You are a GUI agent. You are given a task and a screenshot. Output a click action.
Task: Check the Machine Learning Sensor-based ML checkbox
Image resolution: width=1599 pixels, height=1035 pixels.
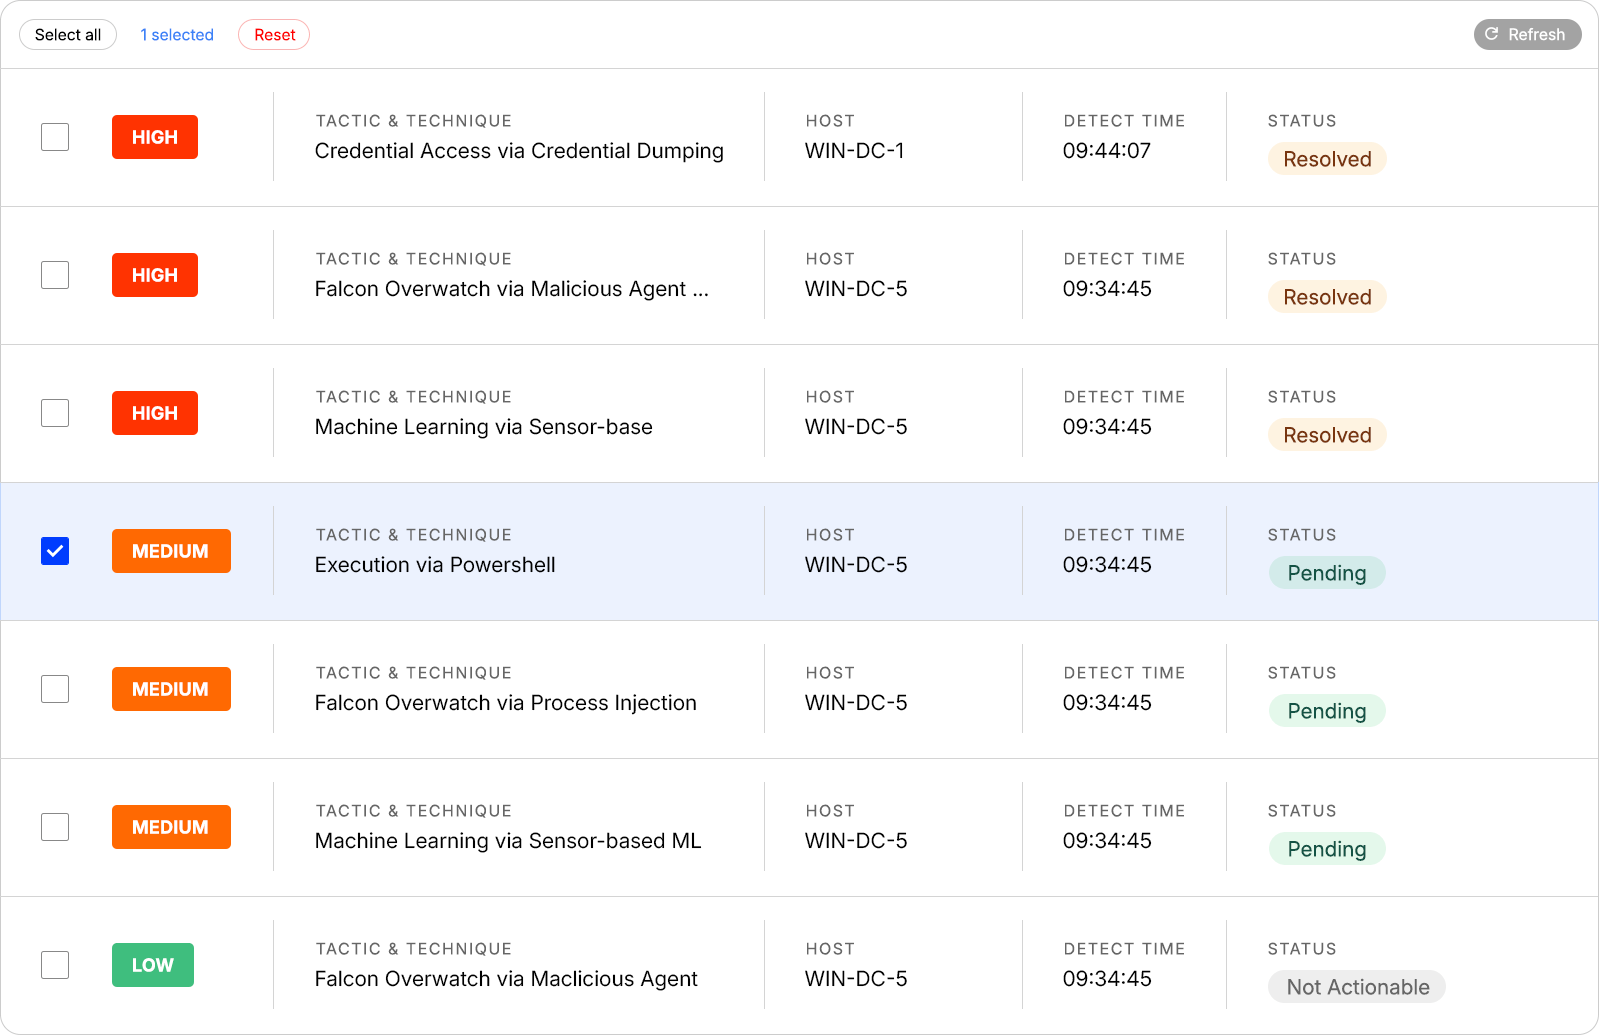click(55, 827)
